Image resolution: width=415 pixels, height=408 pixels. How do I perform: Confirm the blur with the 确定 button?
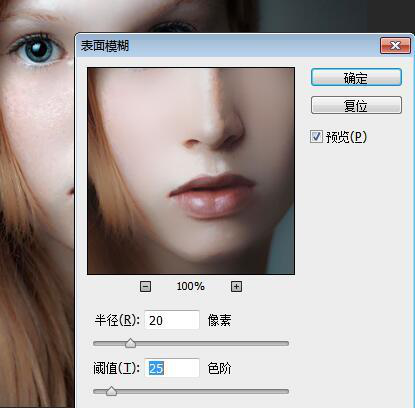(x=356, y=77)
